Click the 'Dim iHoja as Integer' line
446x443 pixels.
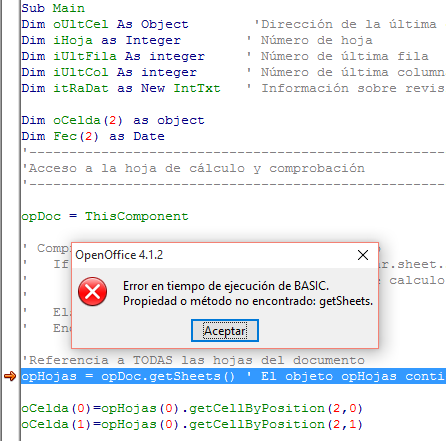pos(101,40)
